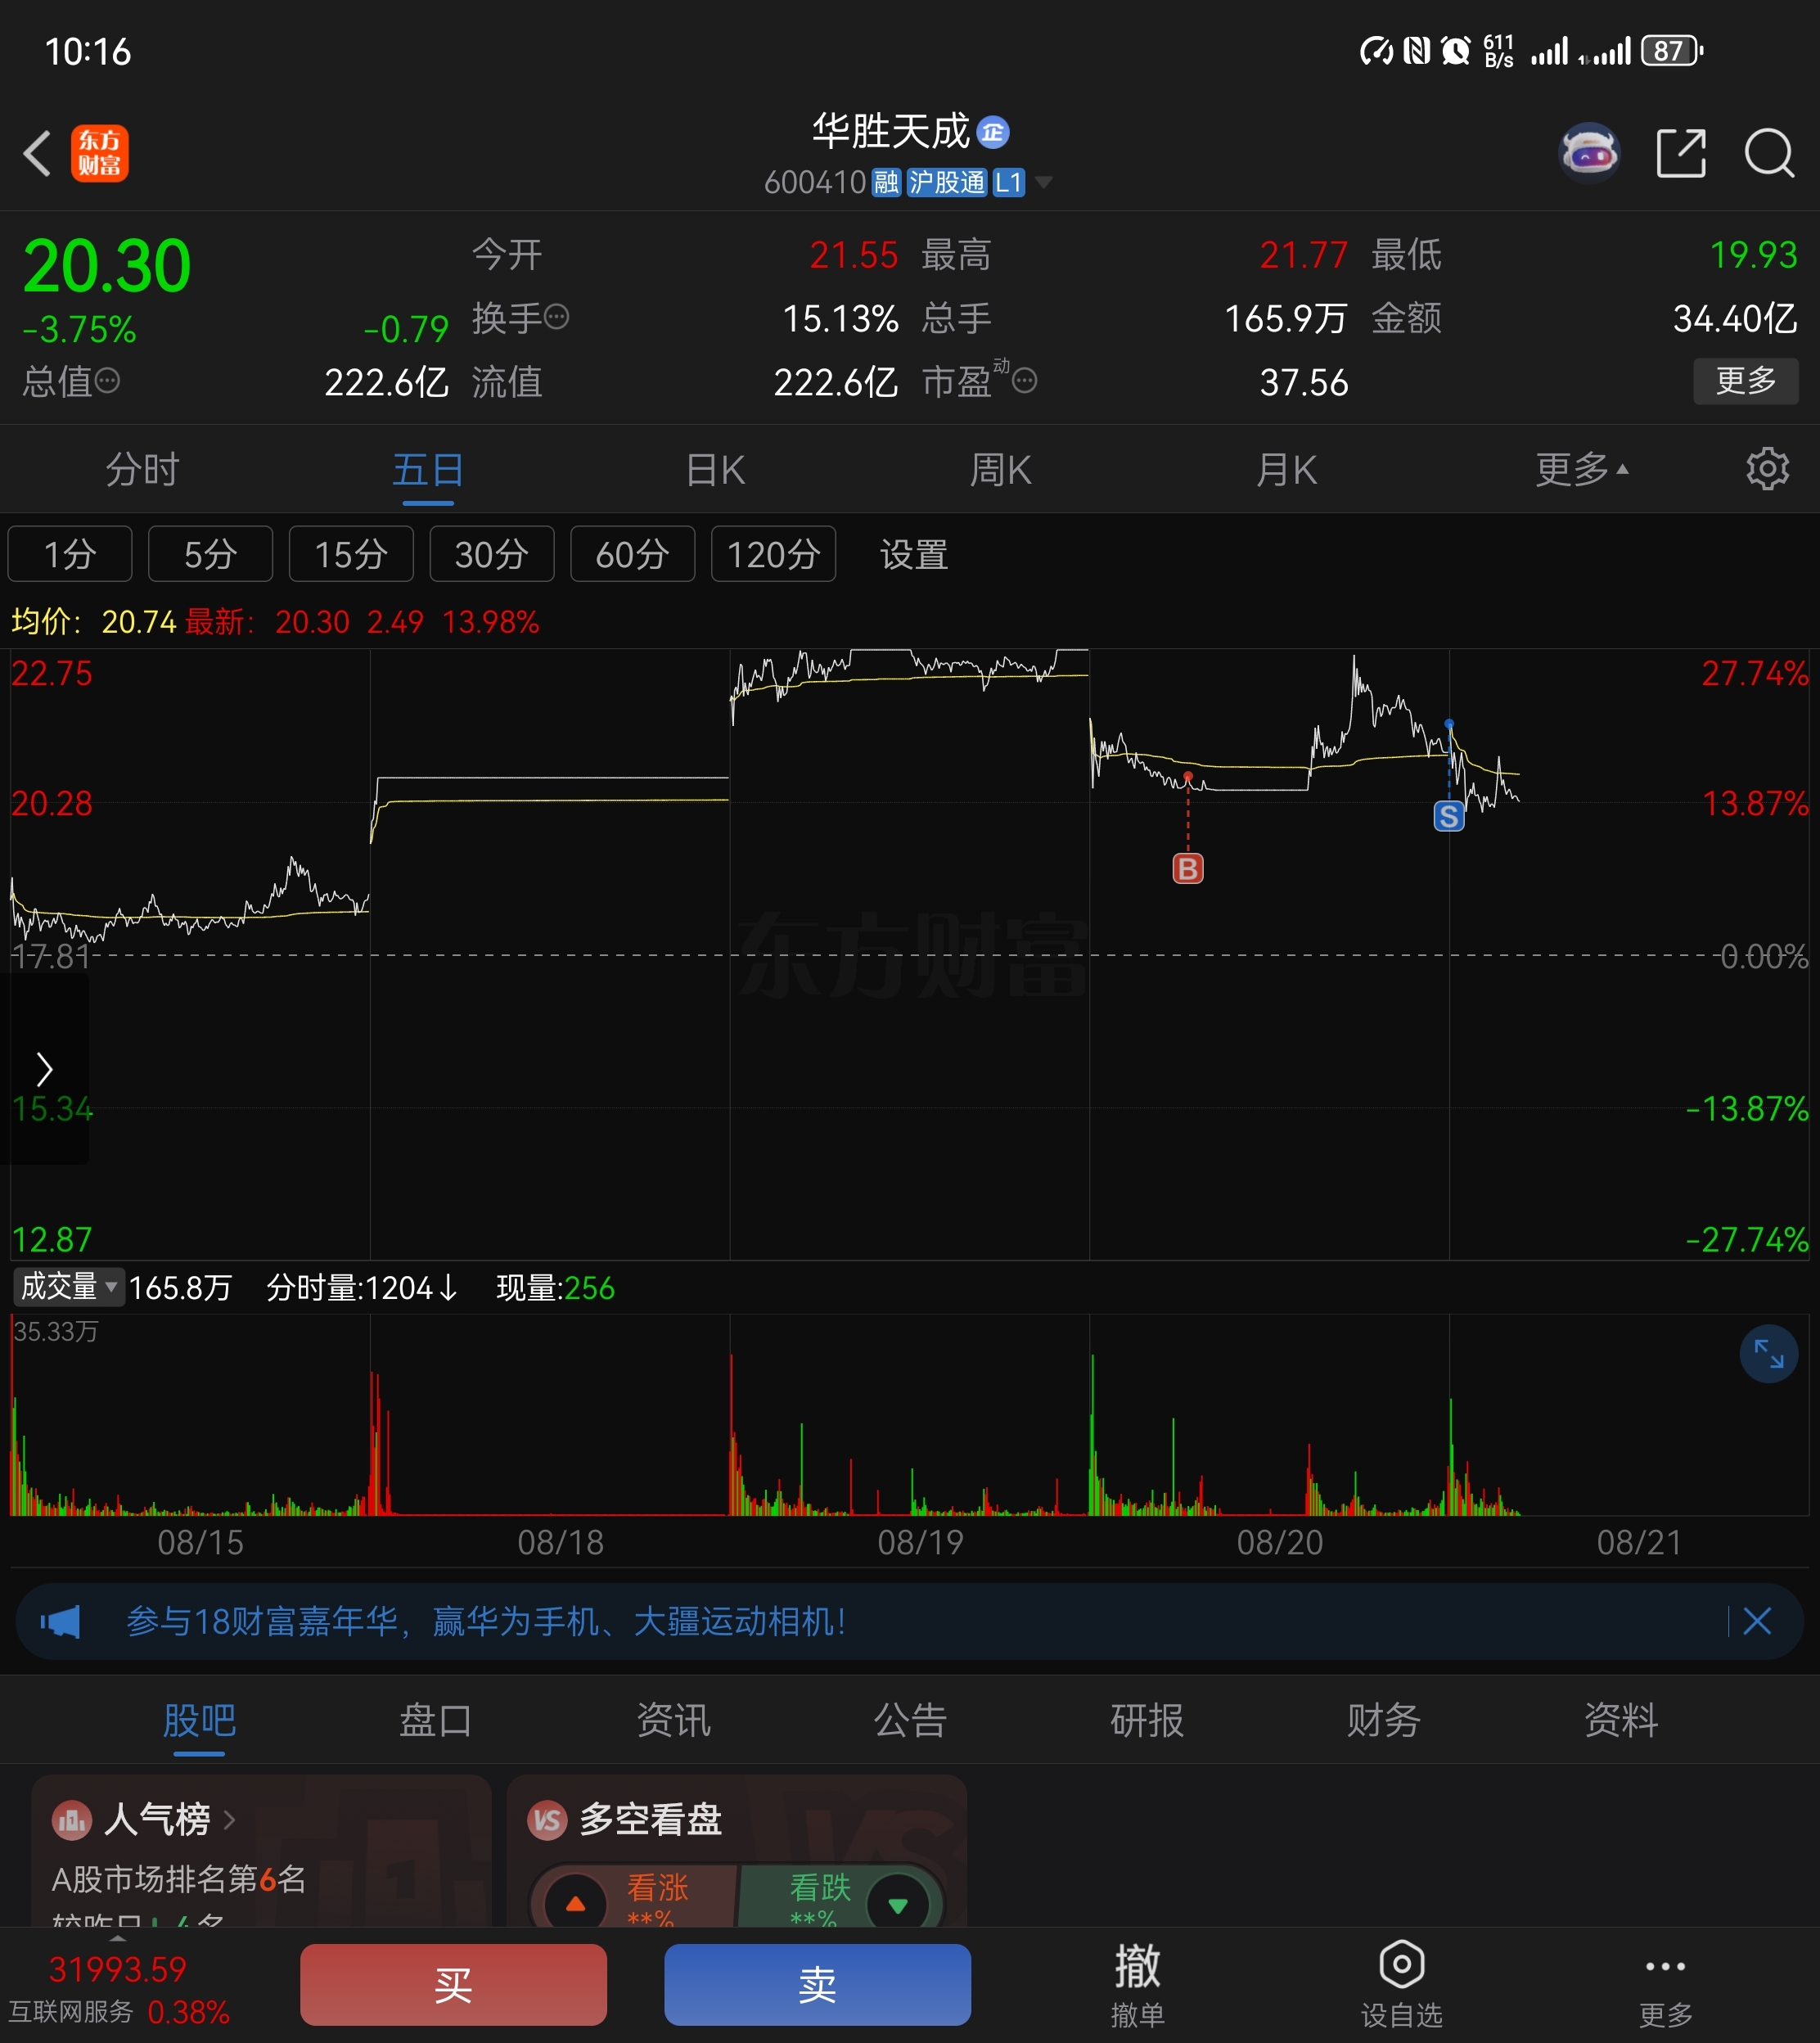Tap the 人气榜 ranking icon
Screen dimensions: 1820x2043
(x=72, y=1820)
